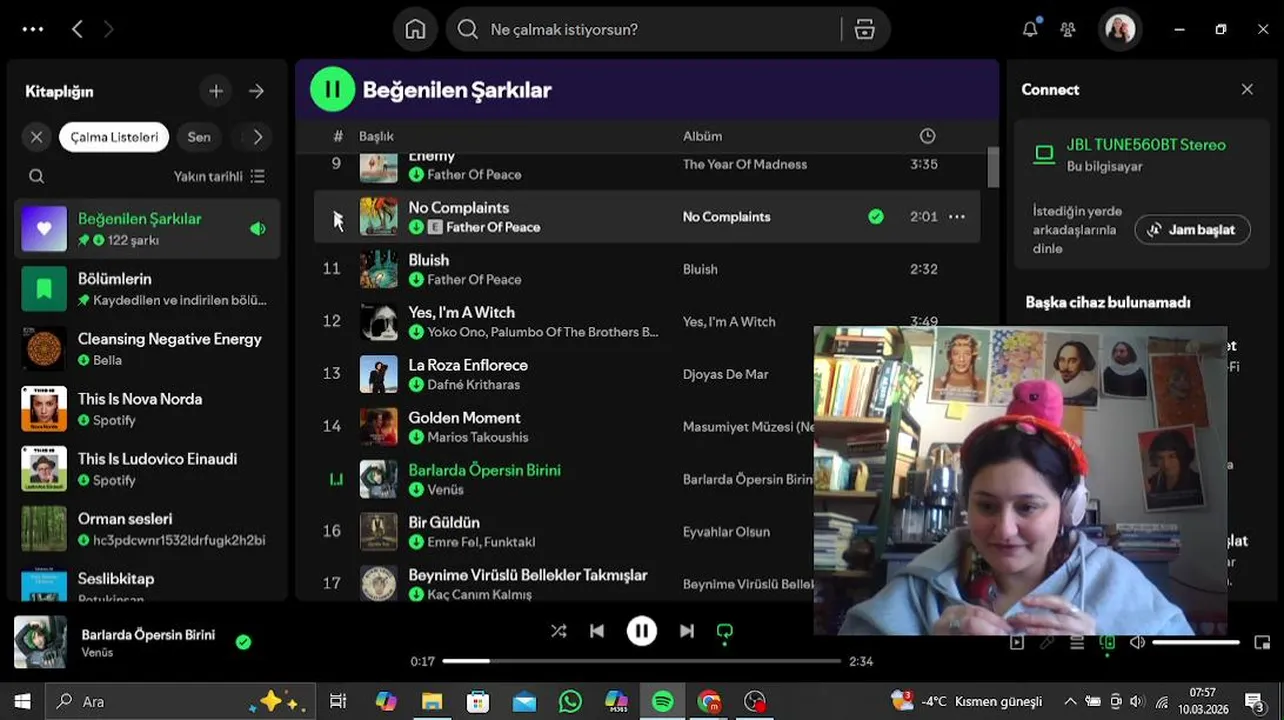This screenshot has width=1284, height=720.
Task: Toggle shuffle in the player bar
Action: (x=559, y=631)
